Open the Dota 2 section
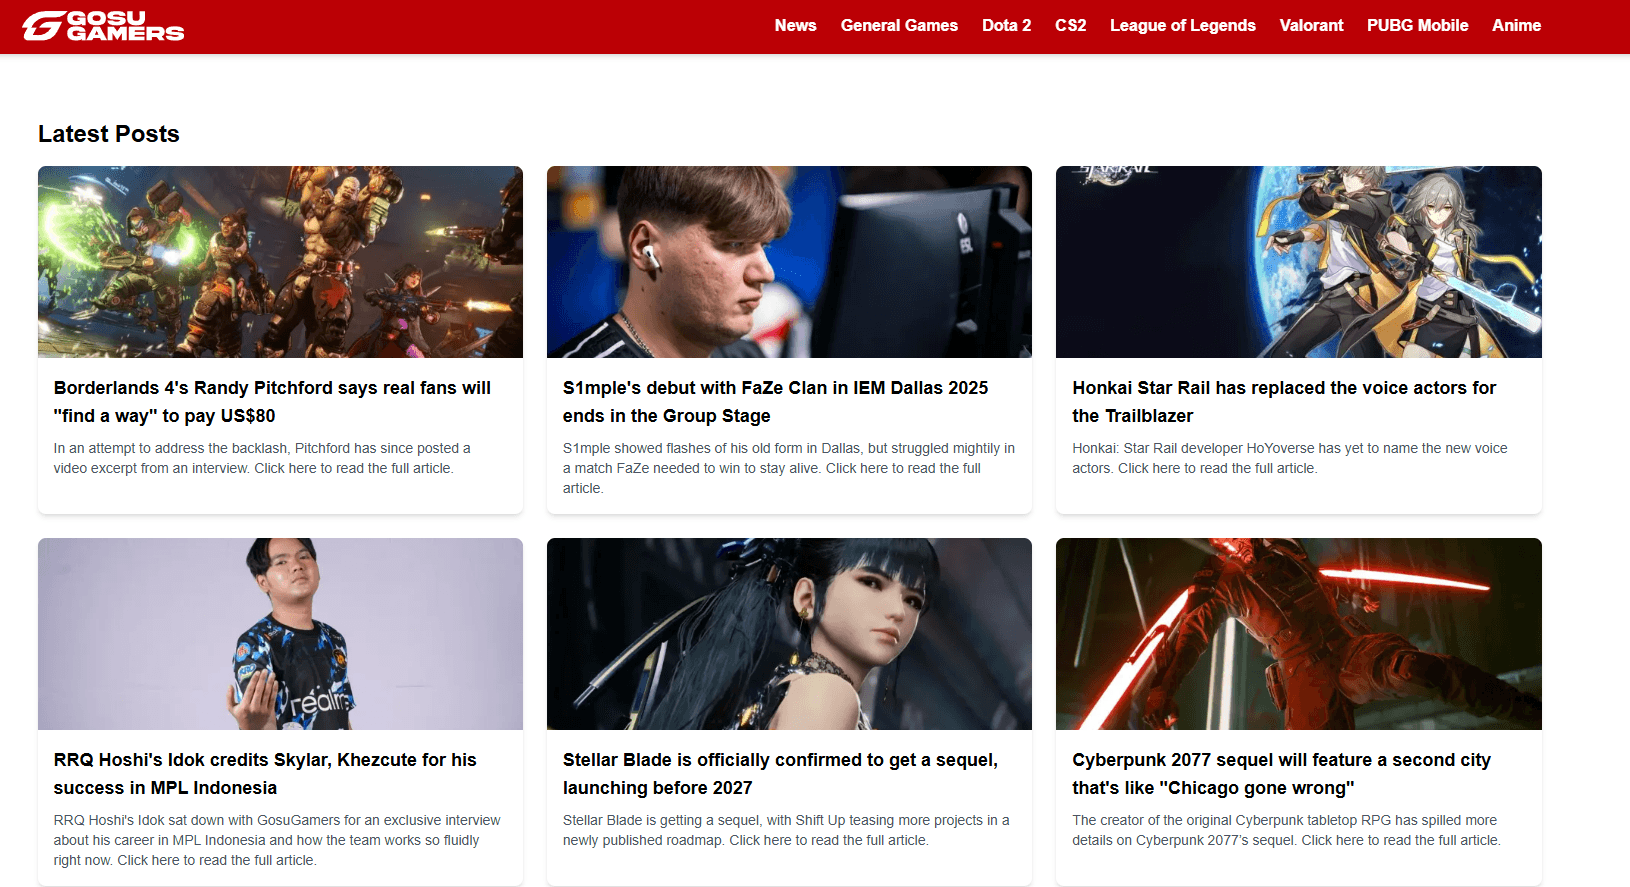The width and height of the screenshot is (1630, 887). [1006, 26]
